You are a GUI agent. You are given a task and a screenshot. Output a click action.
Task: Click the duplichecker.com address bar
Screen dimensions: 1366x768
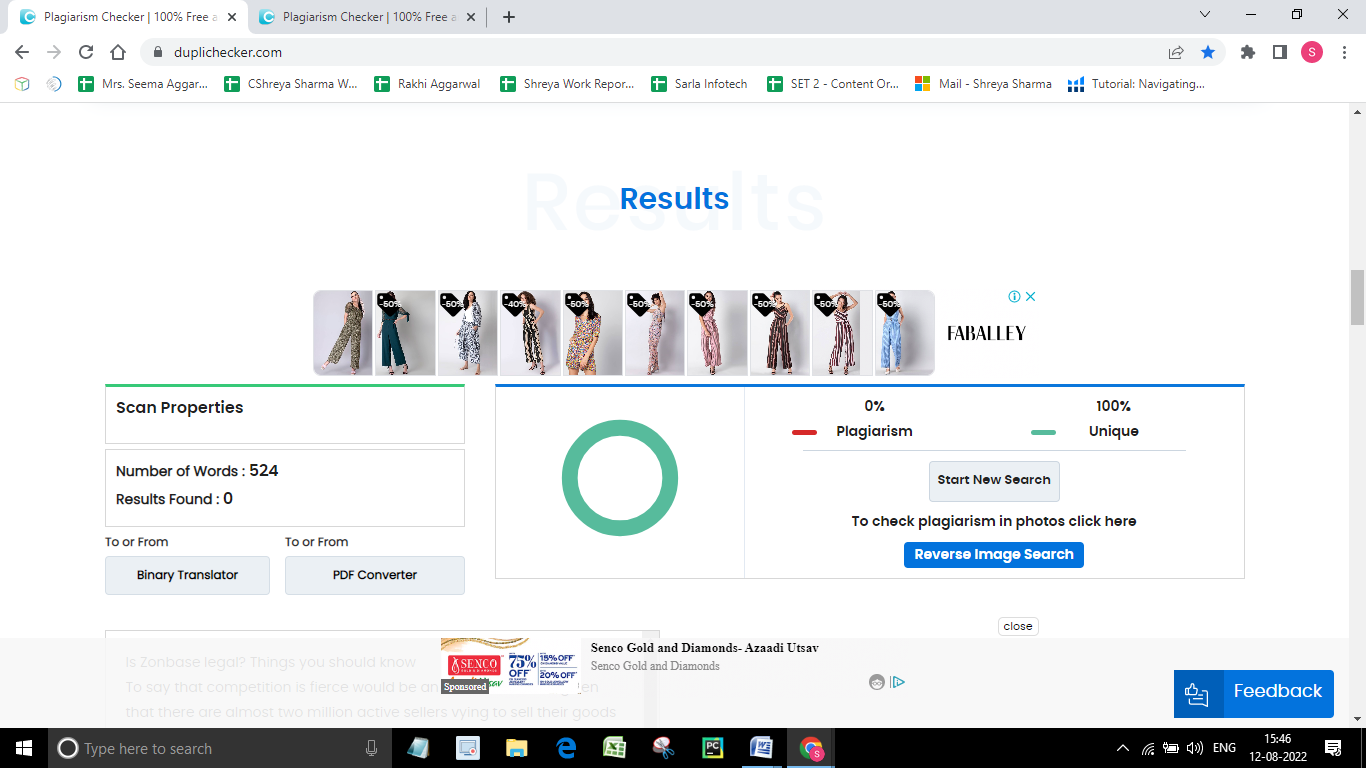click(650, 52)
